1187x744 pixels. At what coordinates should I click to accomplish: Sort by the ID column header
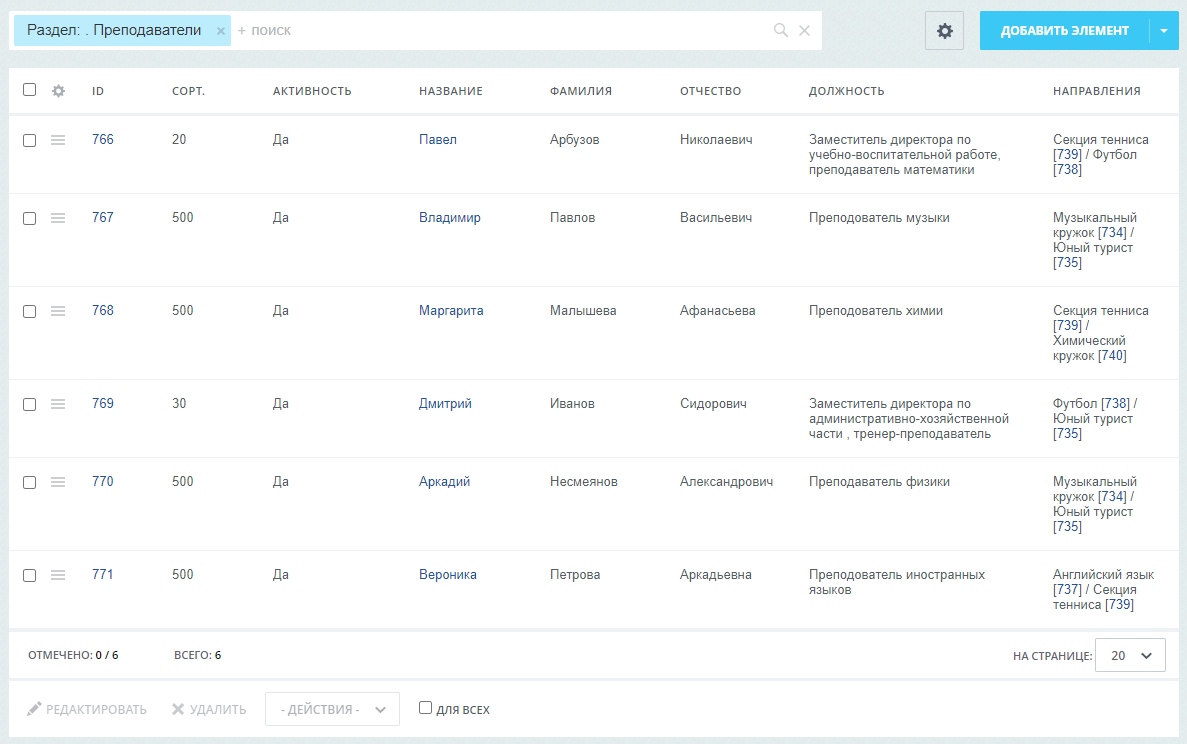click(98, 91)
